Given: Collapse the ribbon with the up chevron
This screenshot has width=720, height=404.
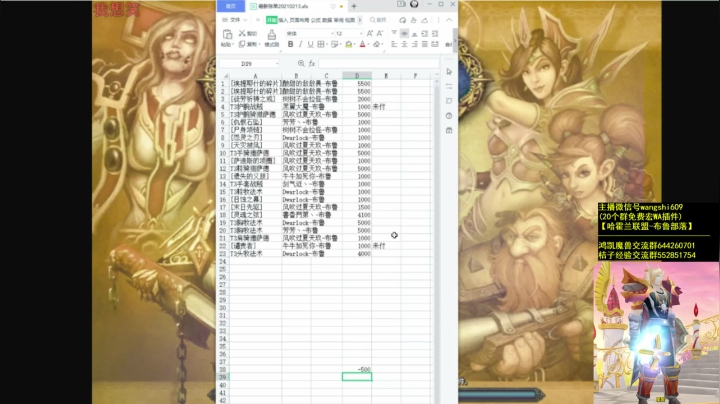Looking at the screenshot, I should coord(449,20).
